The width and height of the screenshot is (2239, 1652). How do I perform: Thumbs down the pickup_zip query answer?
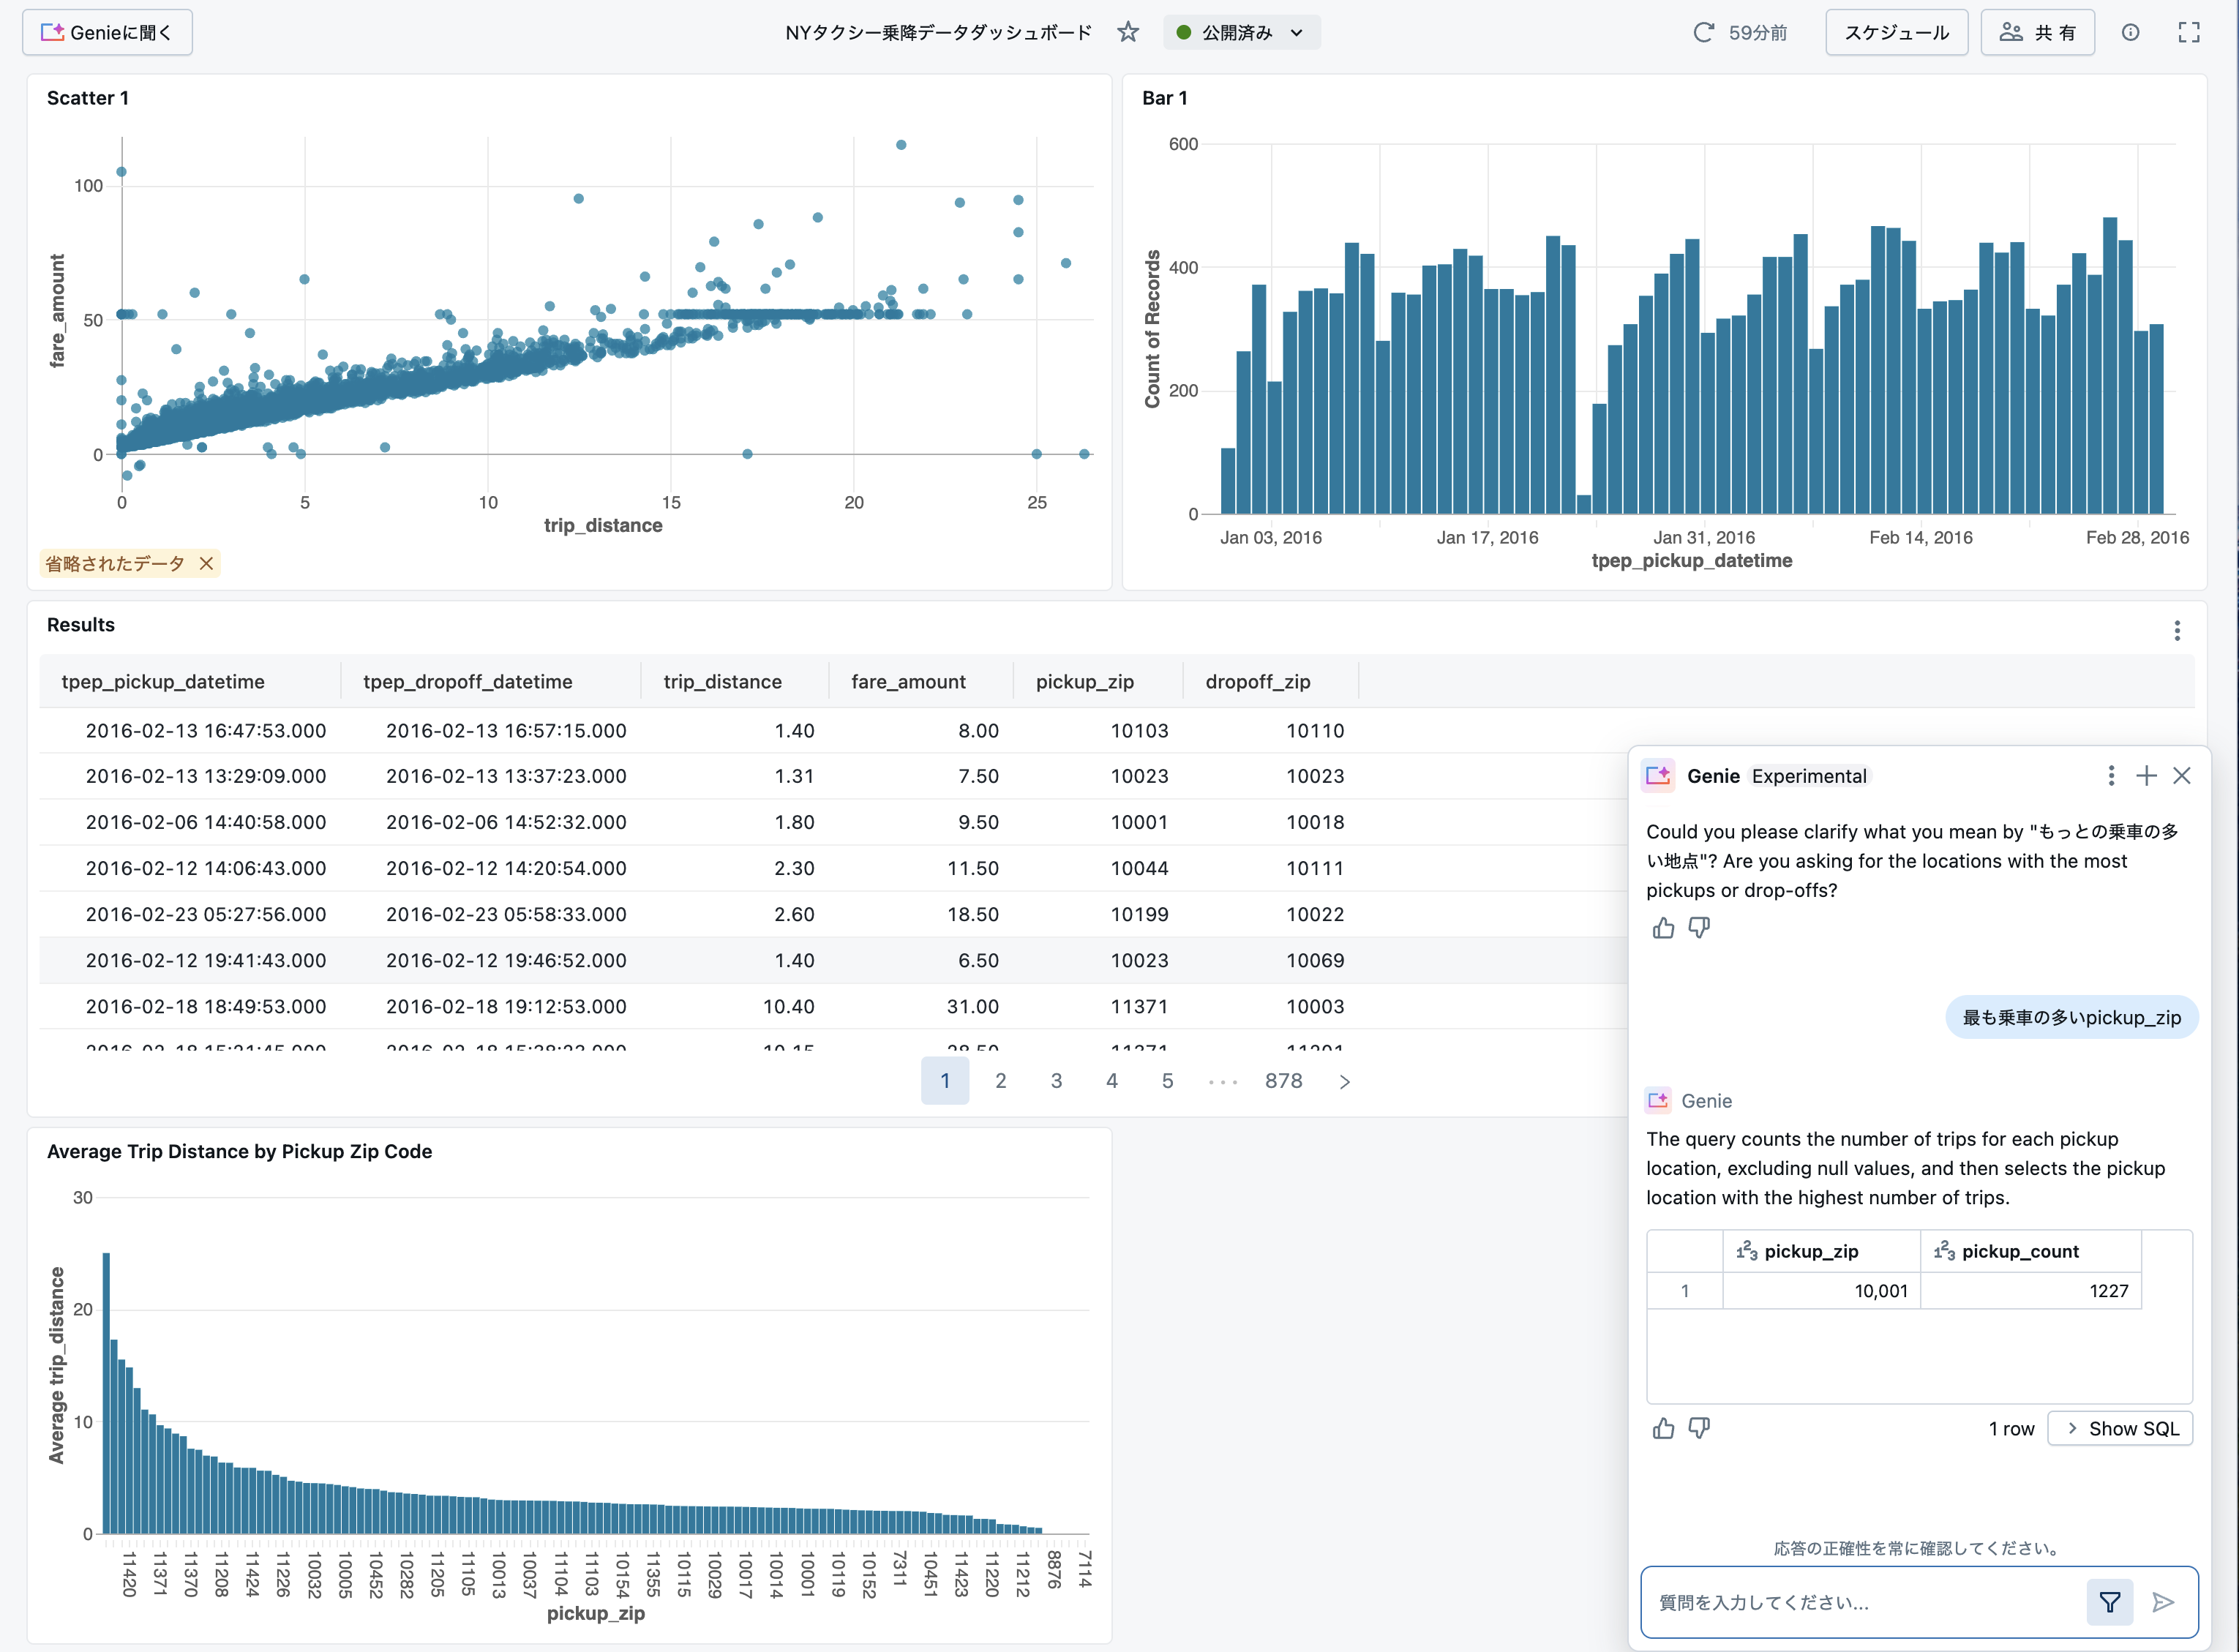tap(1699, 1428)
